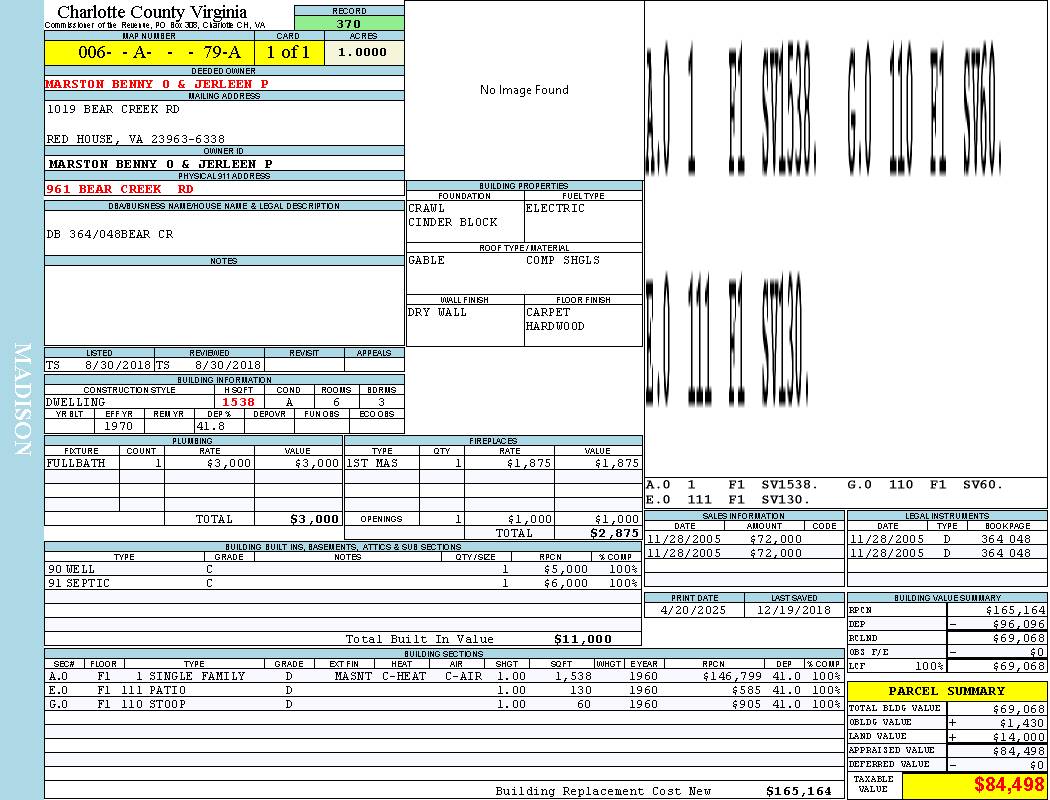Click the building summary RPCN $165,164

point(1015,611)
